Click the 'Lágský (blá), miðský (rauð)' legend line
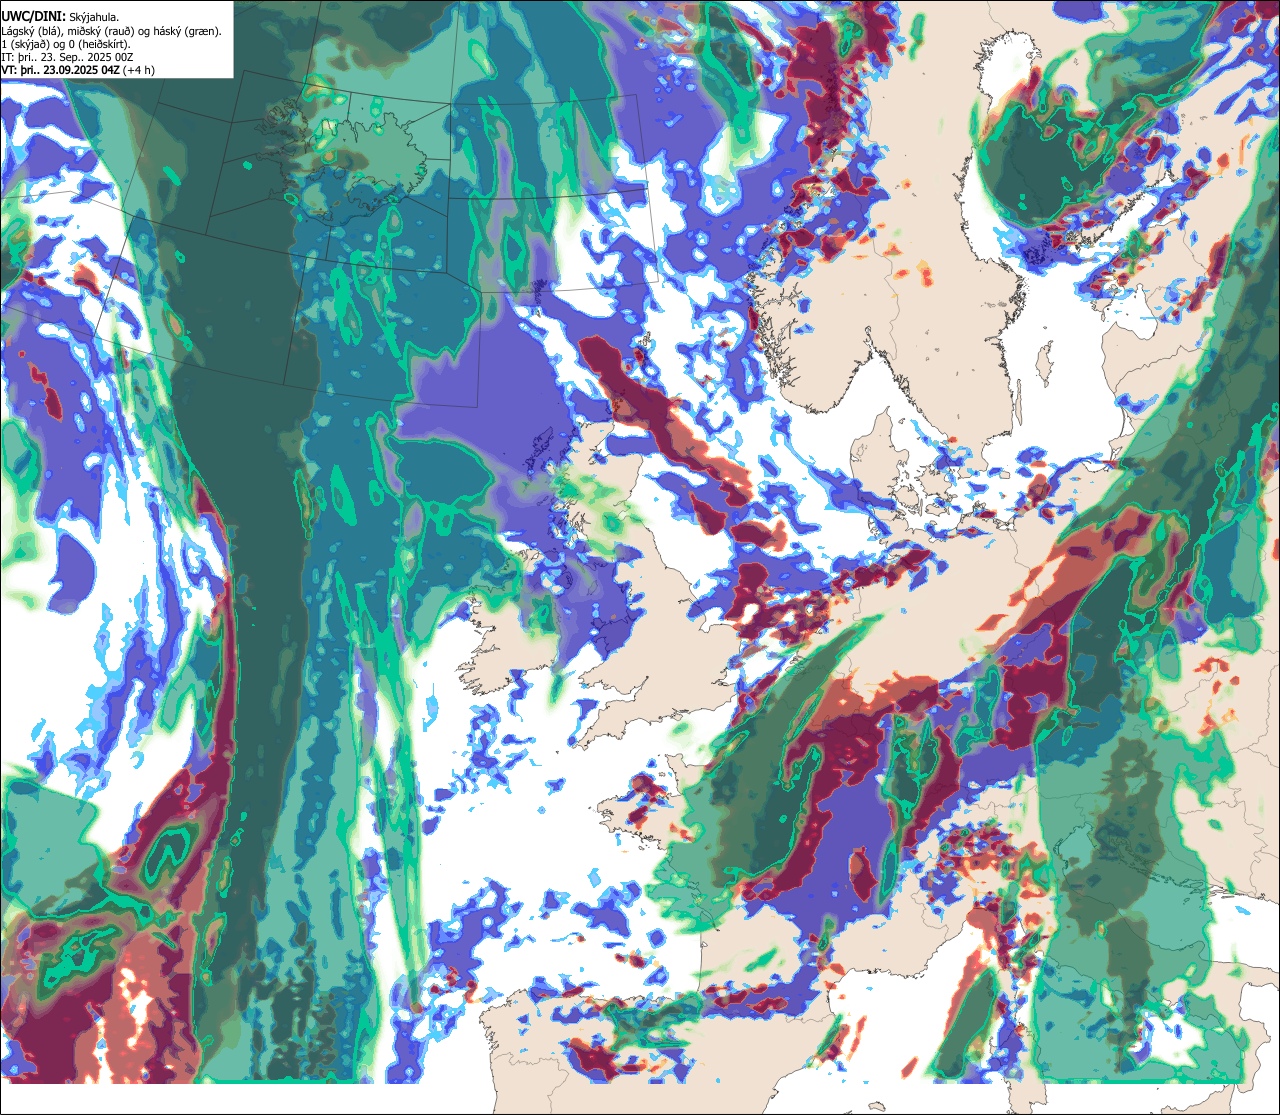 click(112, 31)
